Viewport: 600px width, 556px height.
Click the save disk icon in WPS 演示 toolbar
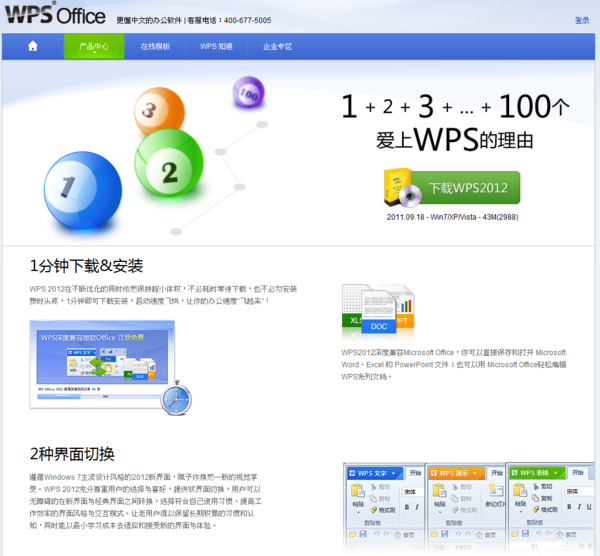click(445, 534)
